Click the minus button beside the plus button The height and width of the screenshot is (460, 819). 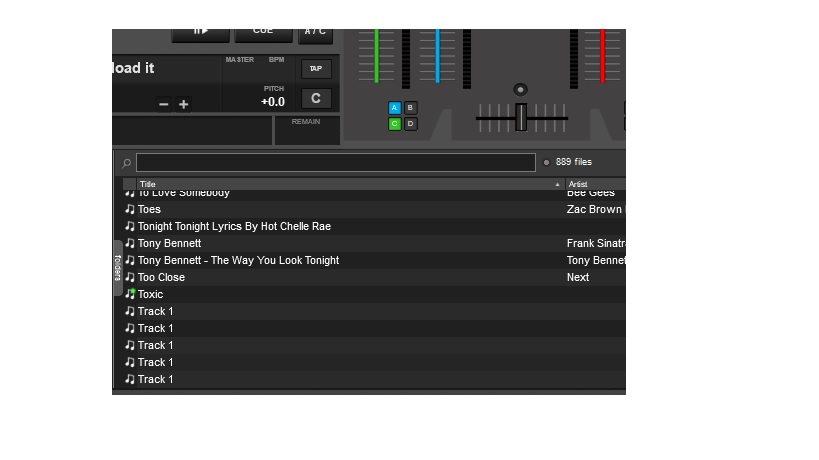[x=163, y=104]
